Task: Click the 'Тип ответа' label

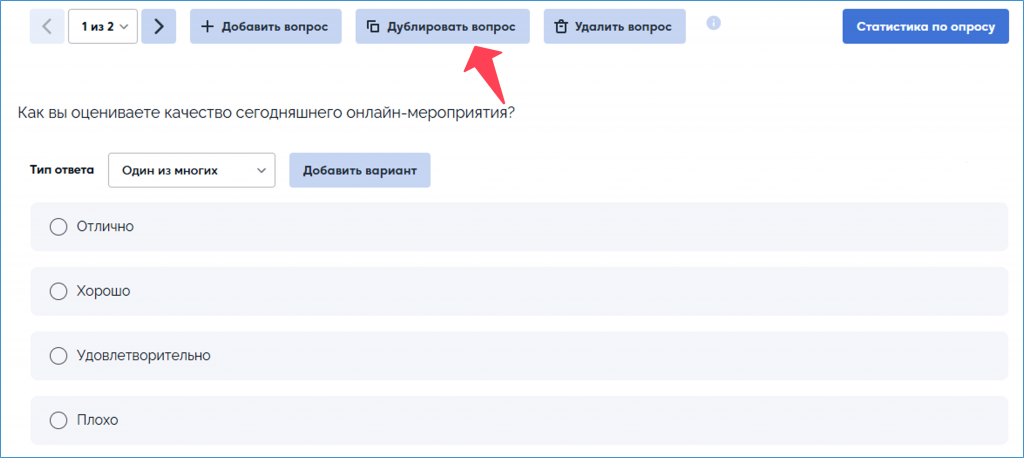Action: [62, 170]
